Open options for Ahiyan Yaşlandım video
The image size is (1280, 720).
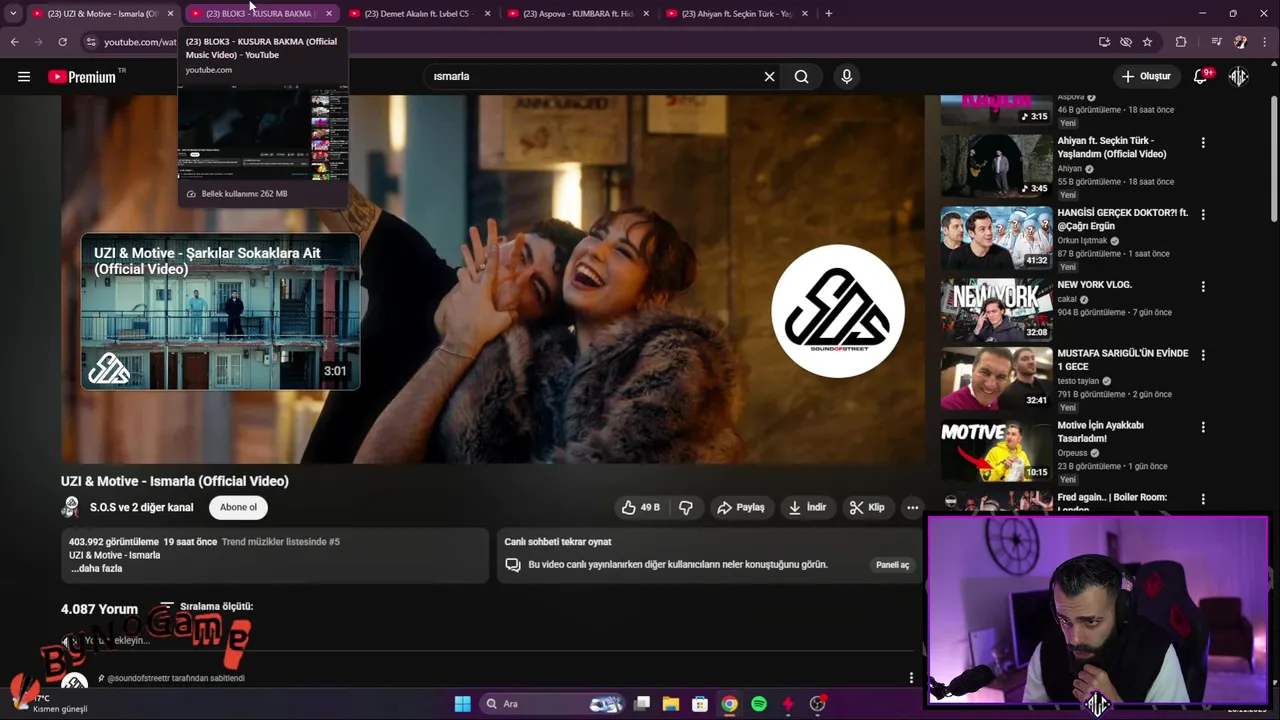pos(1203,142)
